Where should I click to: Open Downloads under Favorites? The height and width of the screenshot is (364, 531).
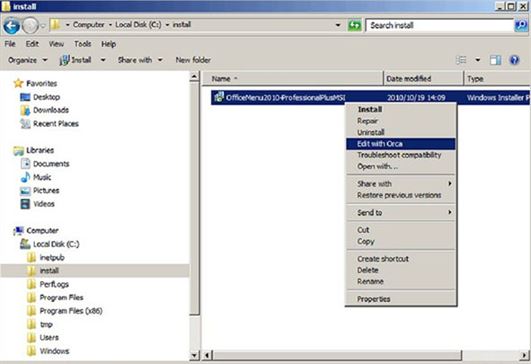51,110
